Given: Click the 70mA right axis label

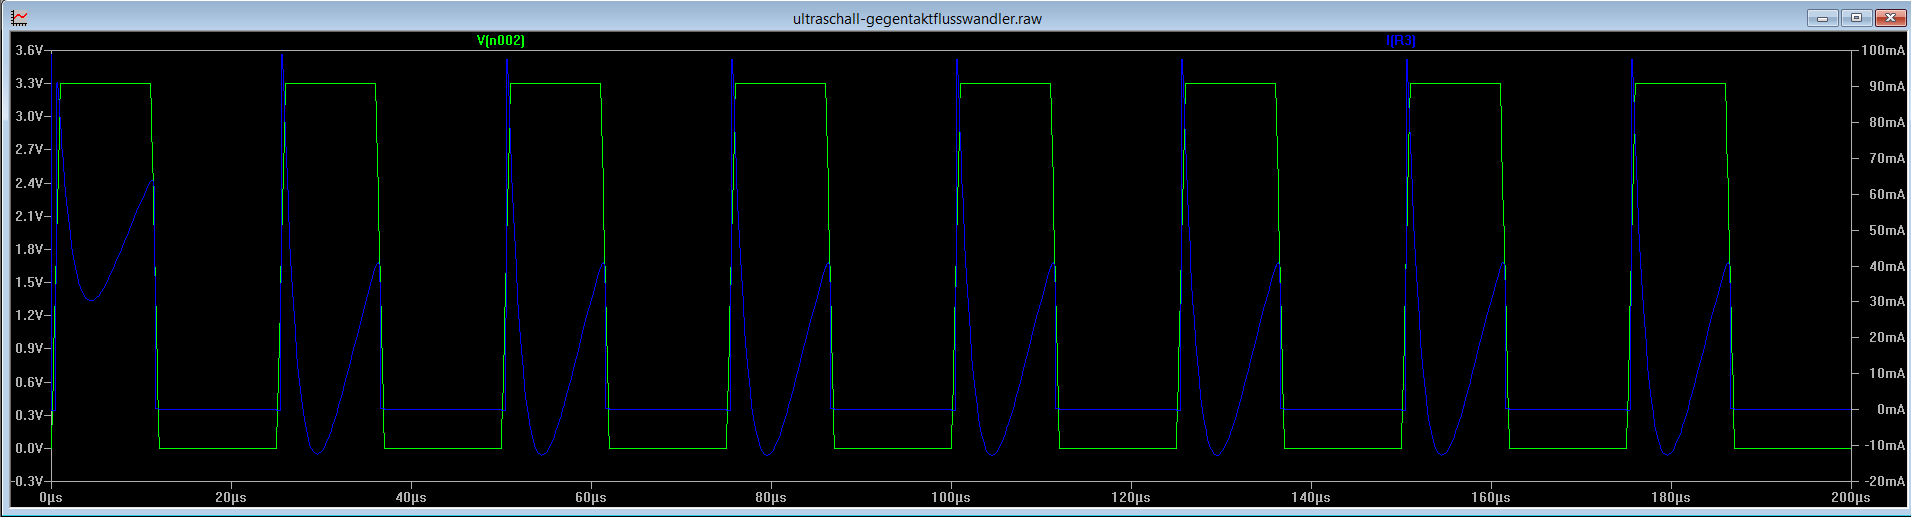Looking at the screenshot, I should (x=1887, y=158).
